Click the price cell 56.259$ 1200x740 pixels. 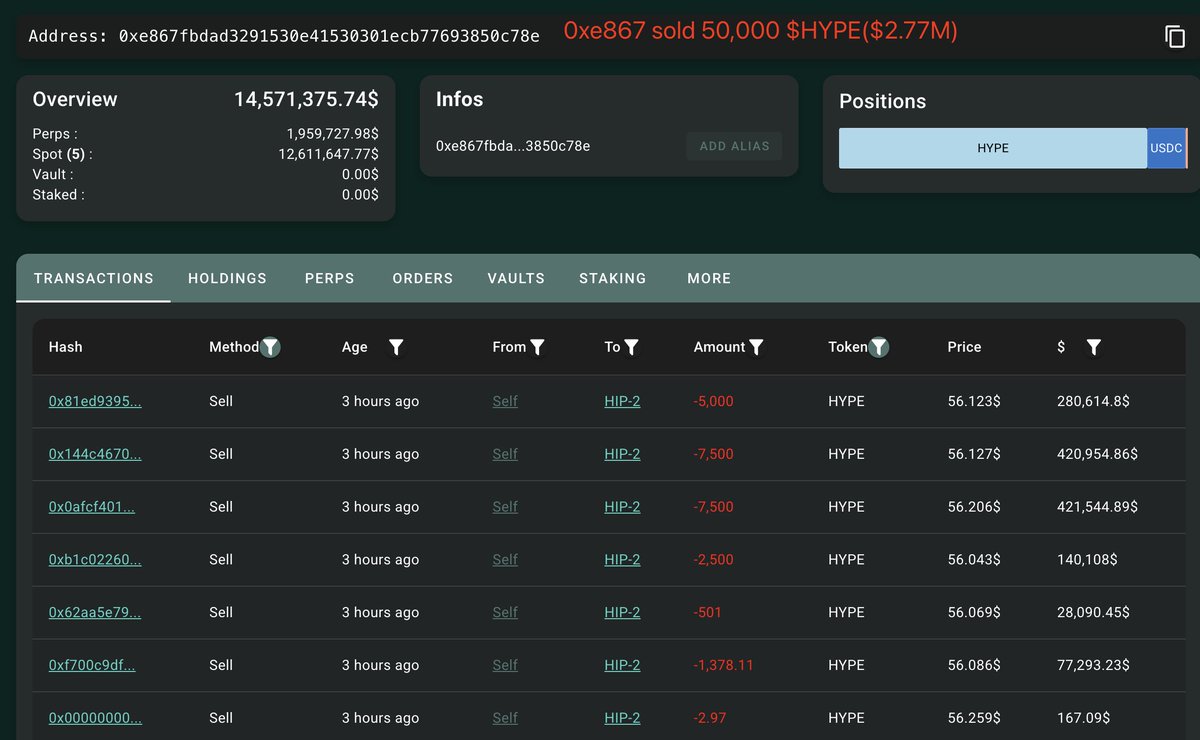point(974,718)
